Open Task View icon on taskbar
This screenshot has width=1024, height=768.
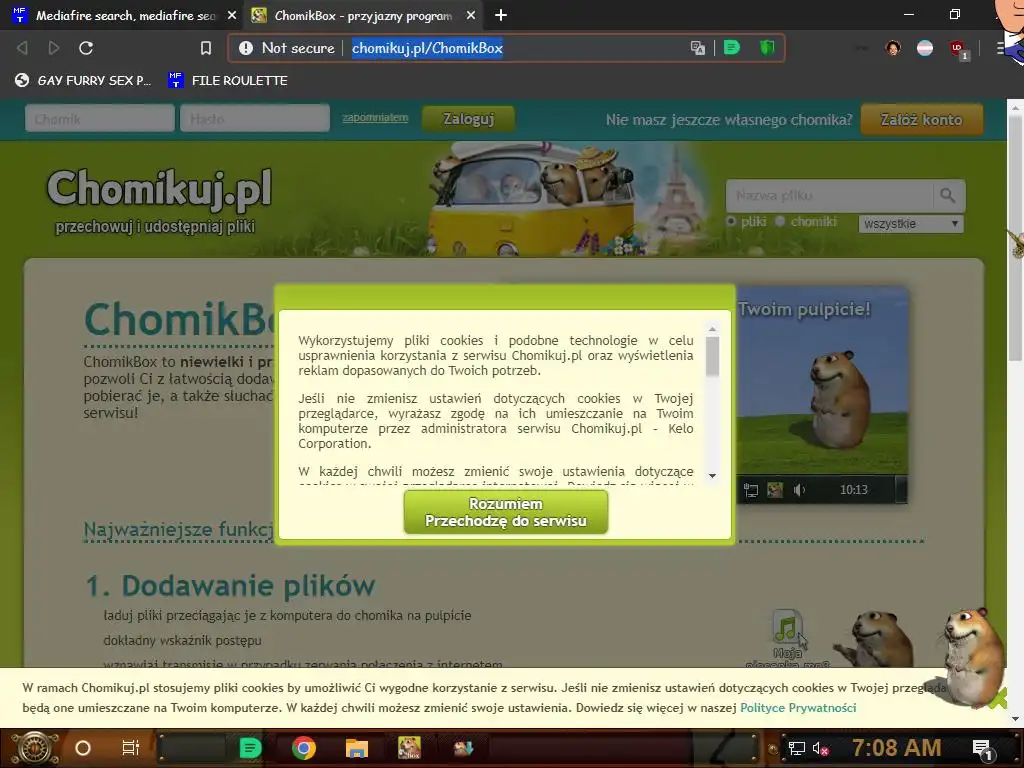point(131,748)
